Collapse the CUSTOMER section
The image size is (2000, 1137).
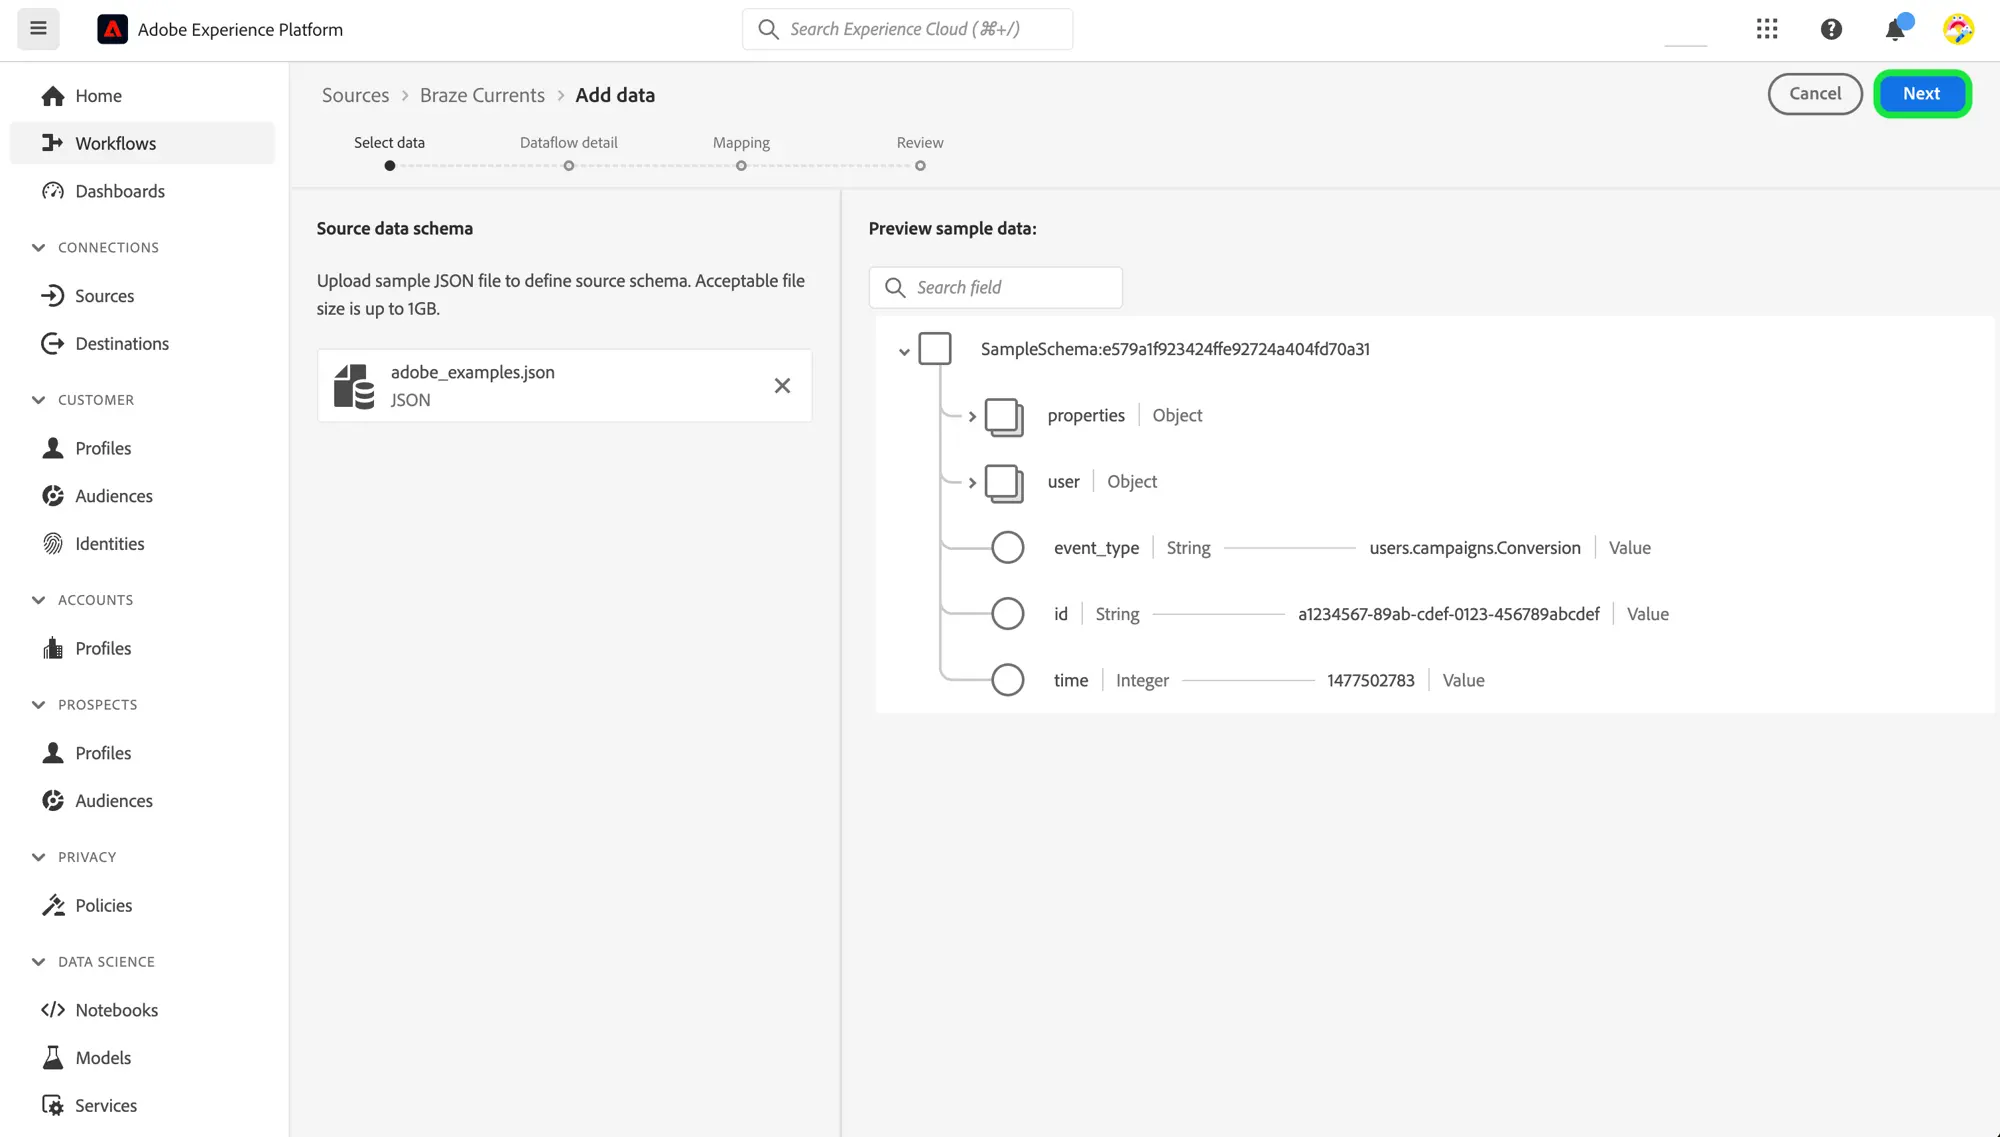[x=38, y=400]
